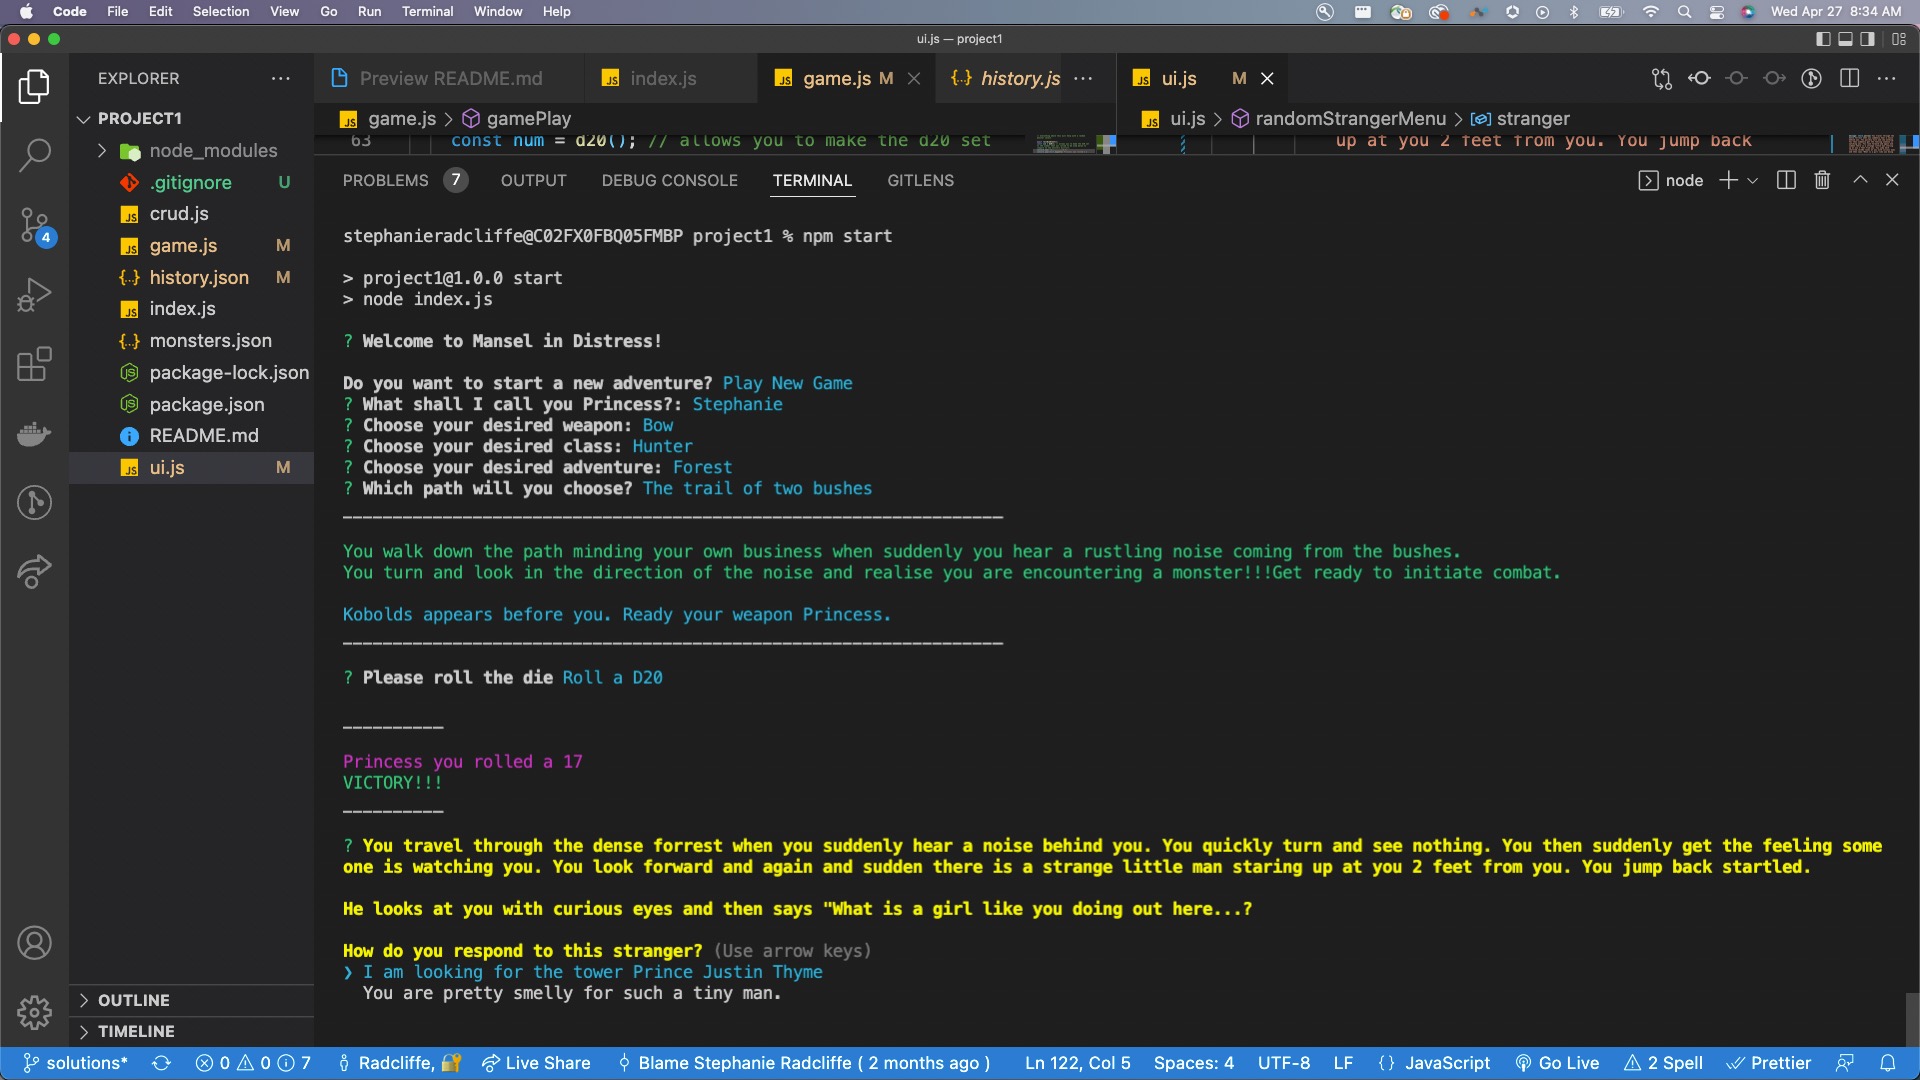This screenshot has height=1080, width=1920.
Task: Split the terminal panel
Action: (1786, 180)
